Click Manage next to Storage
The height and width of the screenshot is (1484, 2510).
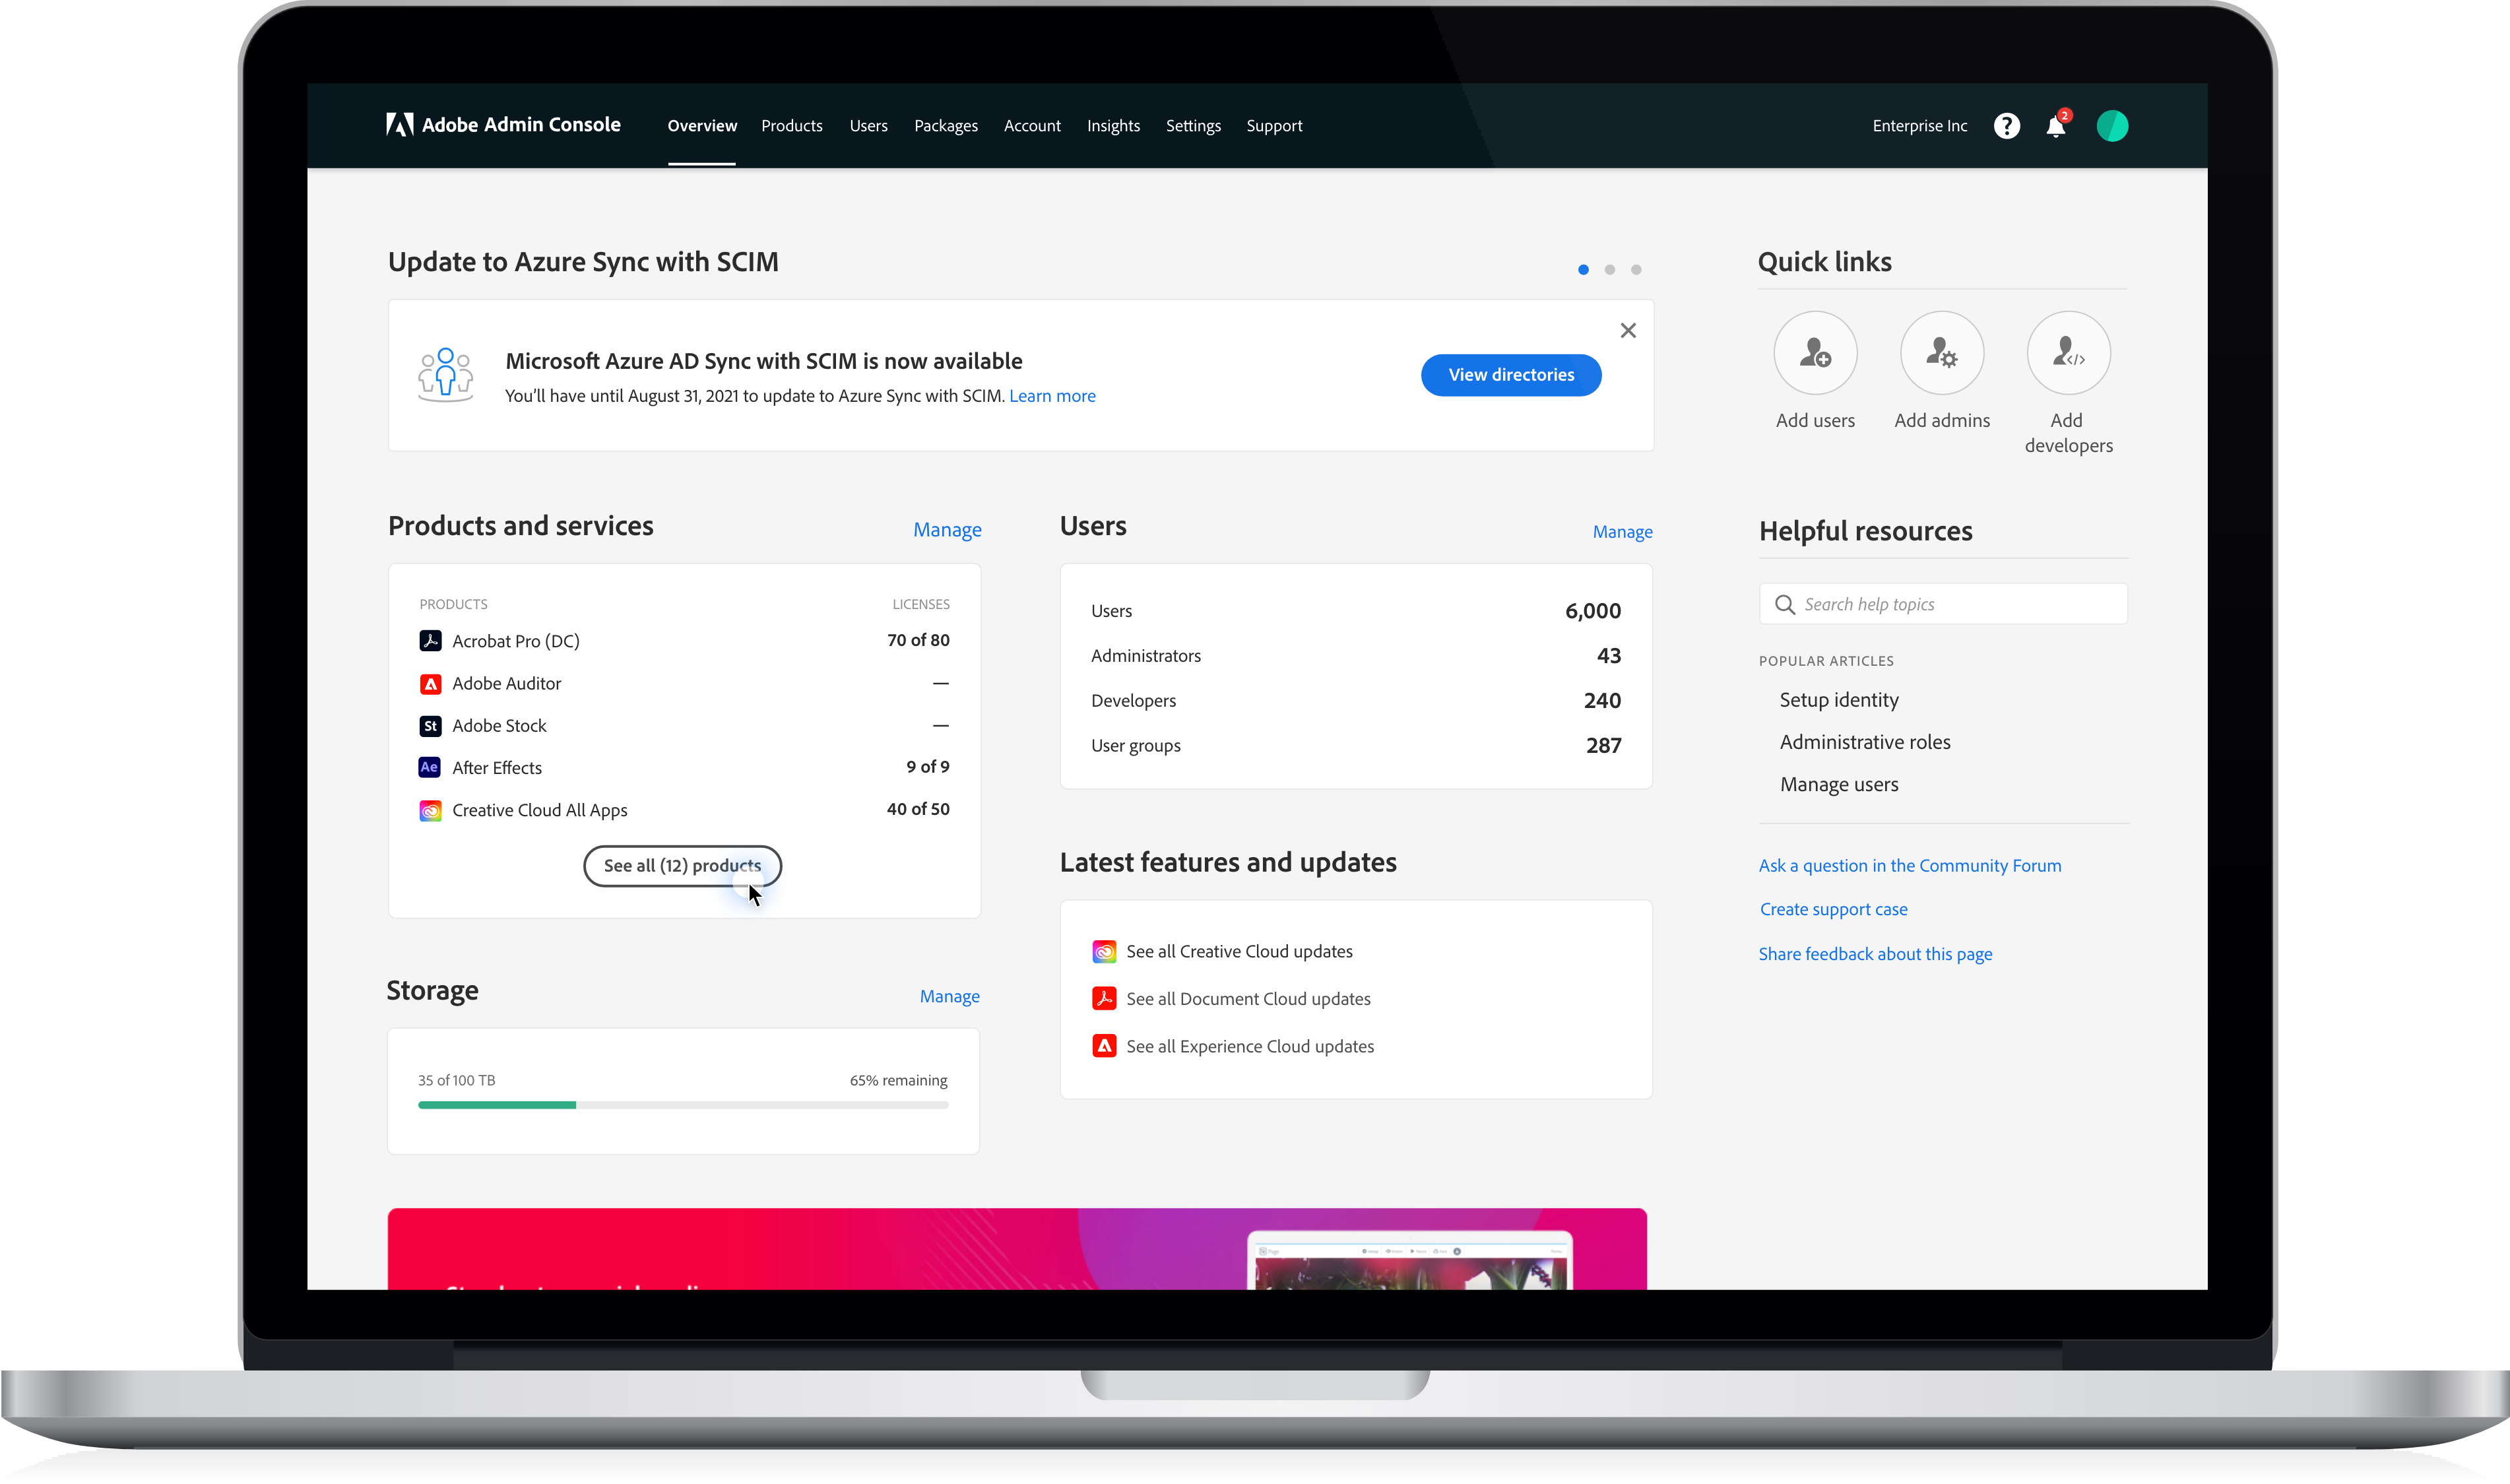(949, 996)
